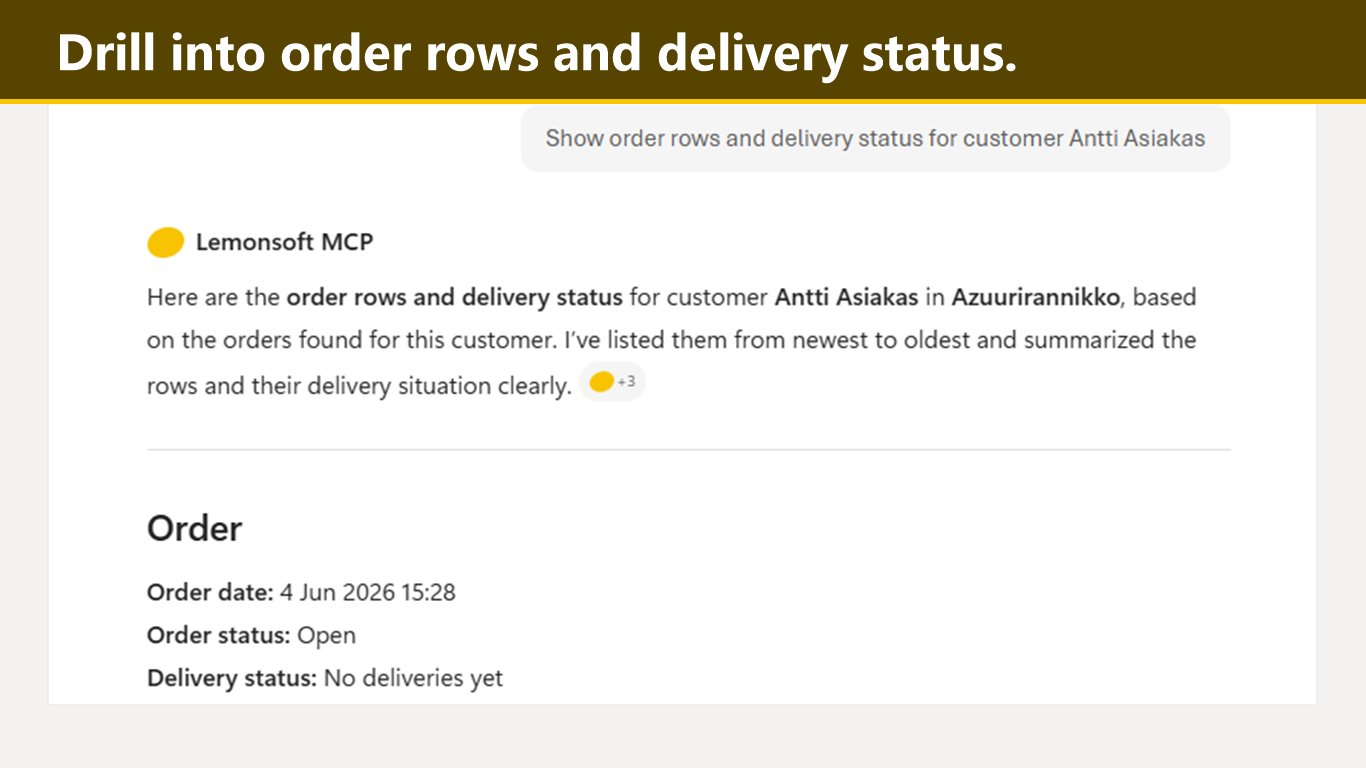
Task: Click 'rows and their delivery situation clearly' line
Action: [x=358, y=385]
